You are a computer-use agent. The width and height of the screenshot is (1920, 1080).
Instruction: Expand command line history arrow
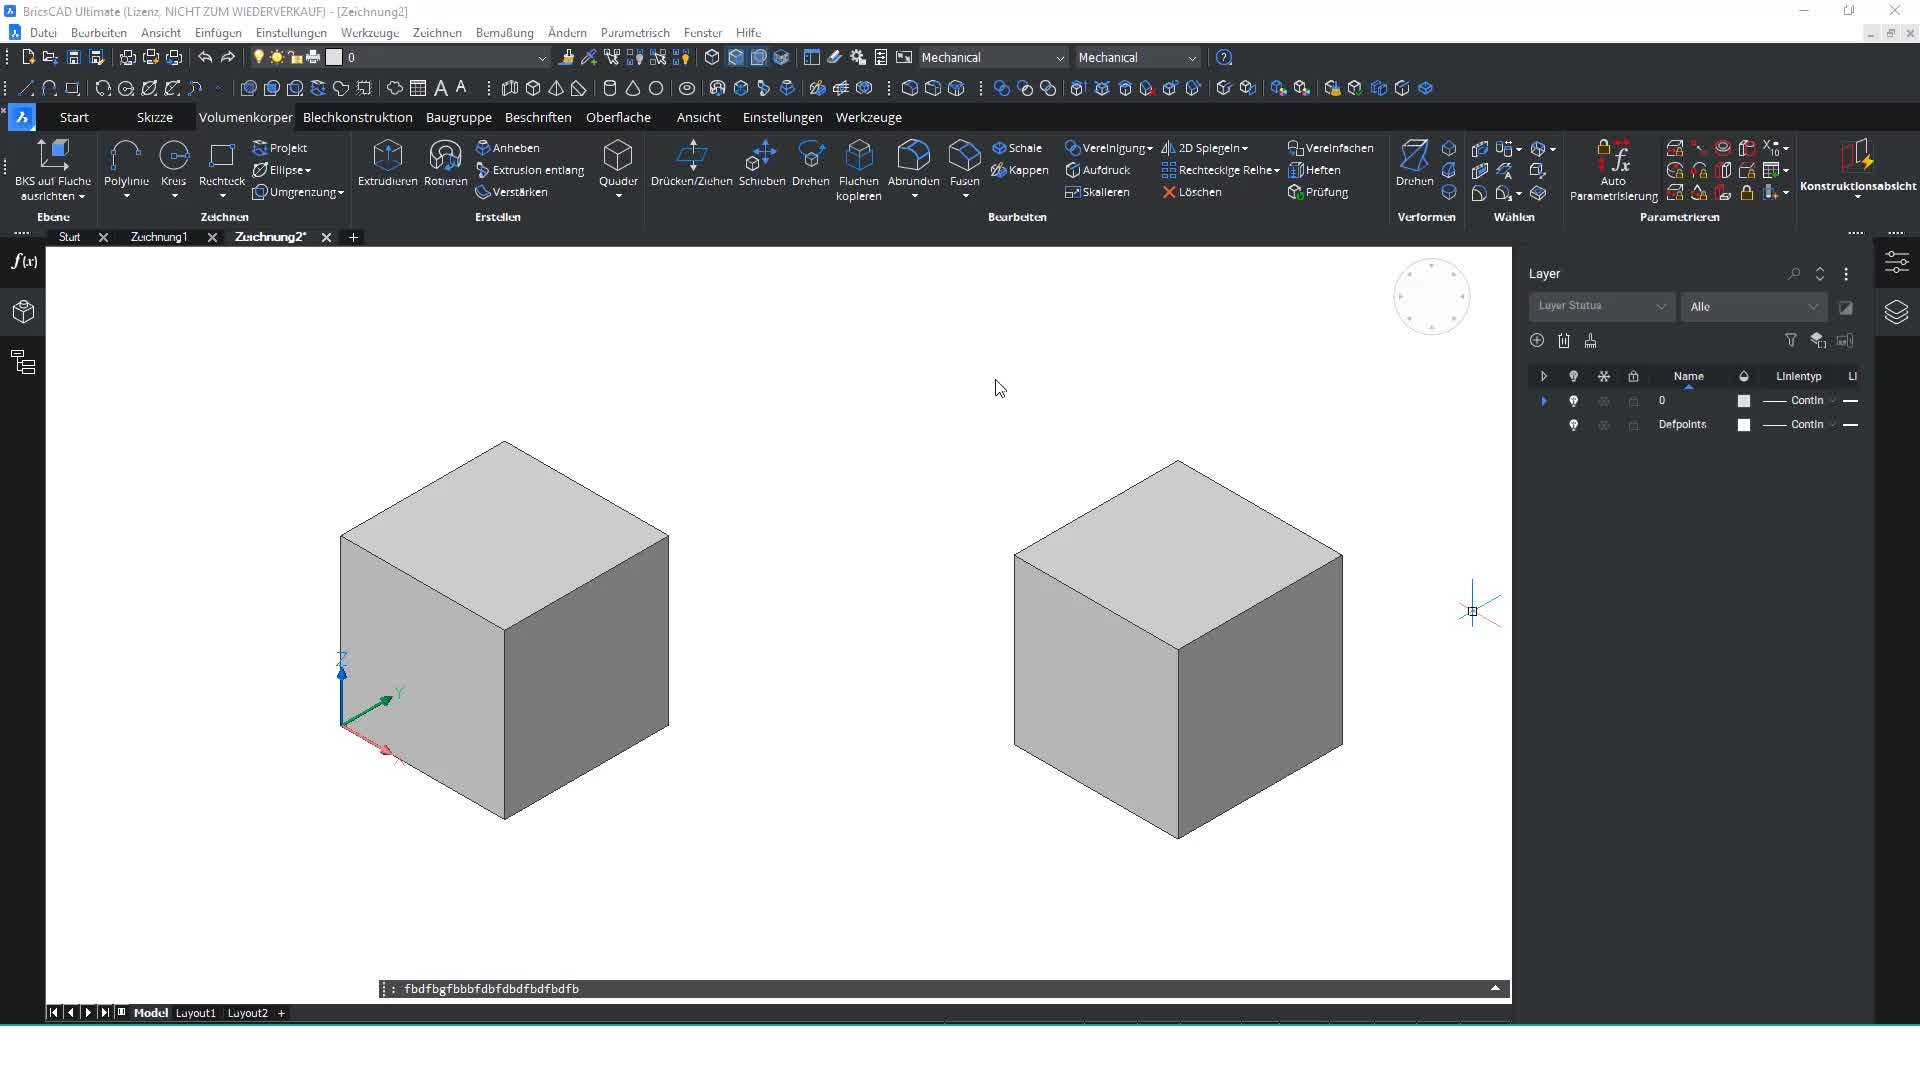(x=1495, y=988)
